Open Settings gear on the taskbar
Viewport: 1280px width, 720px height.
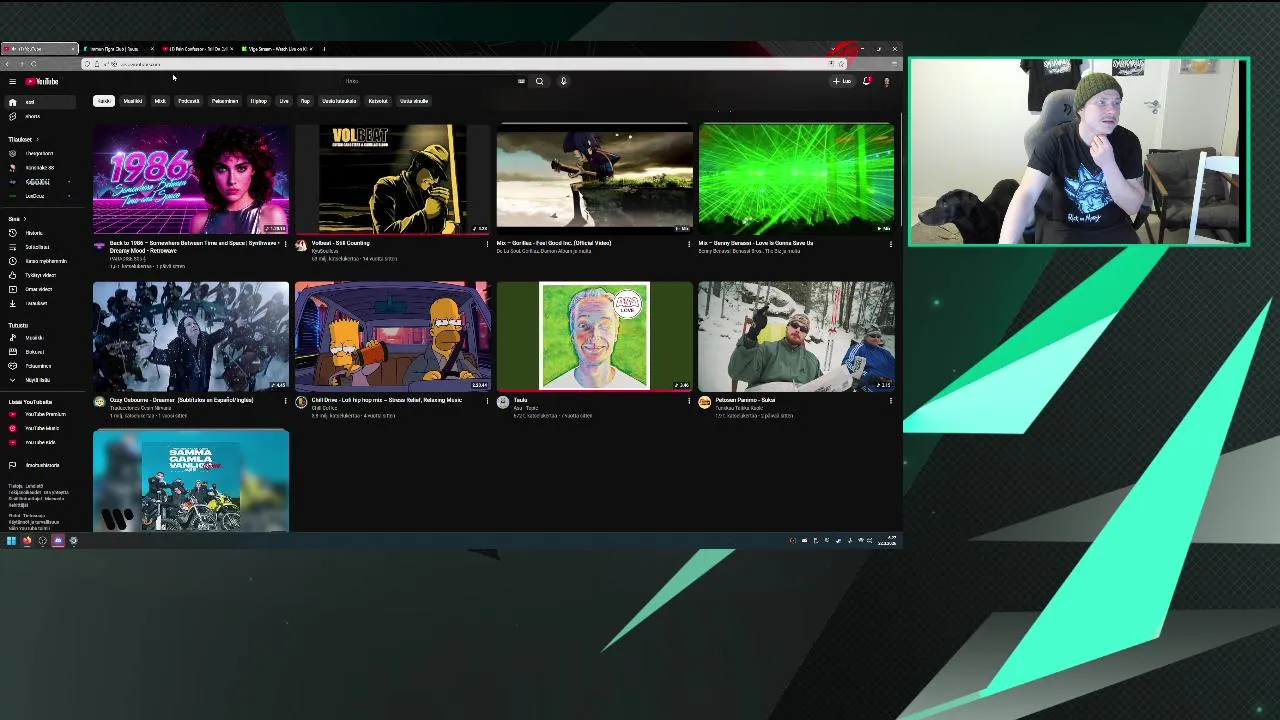click(x=73, y=541)
